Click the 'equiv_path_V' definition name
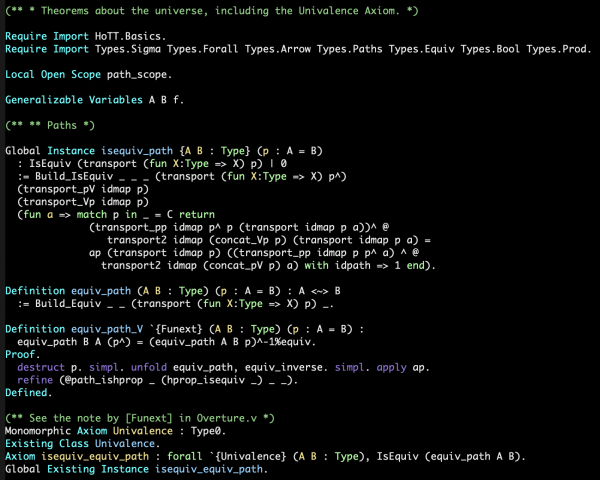This screenshot has width=600, height=480. click(x=107, y=329)
